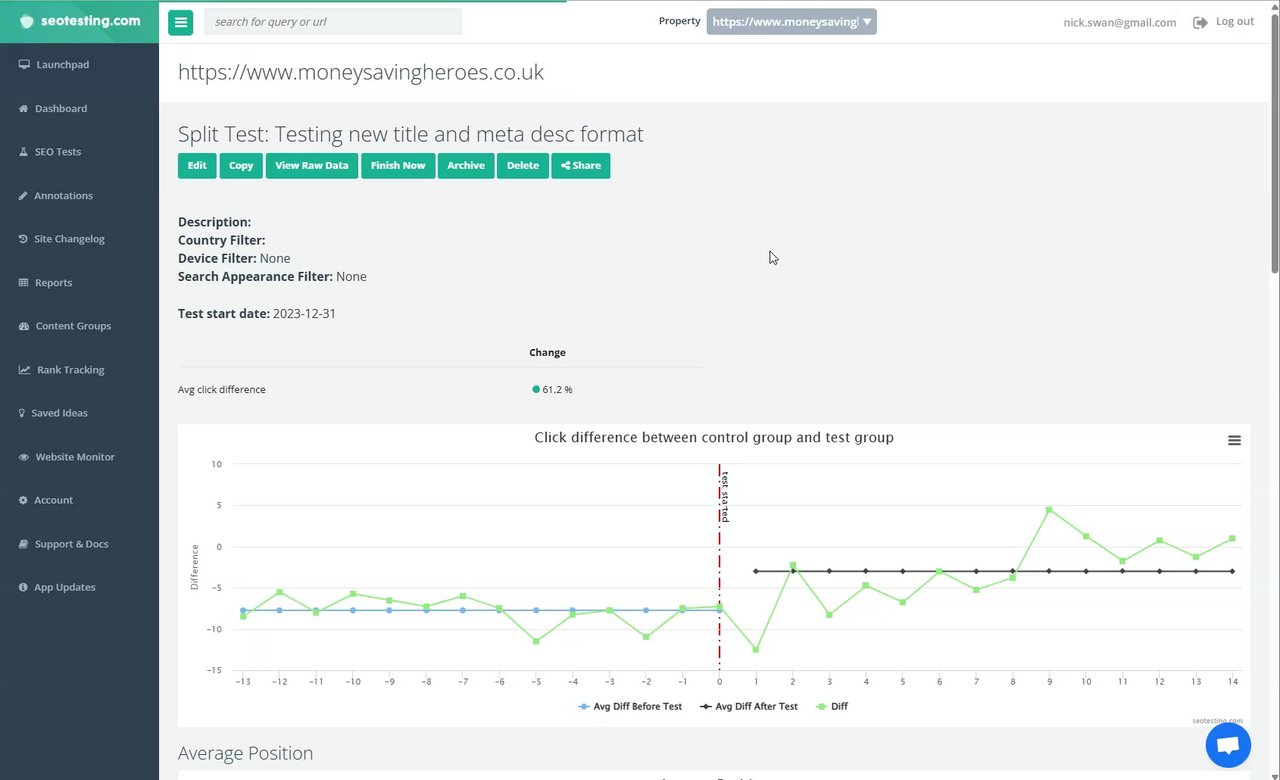
Task: Click the Share button
Action: [580, 166]
